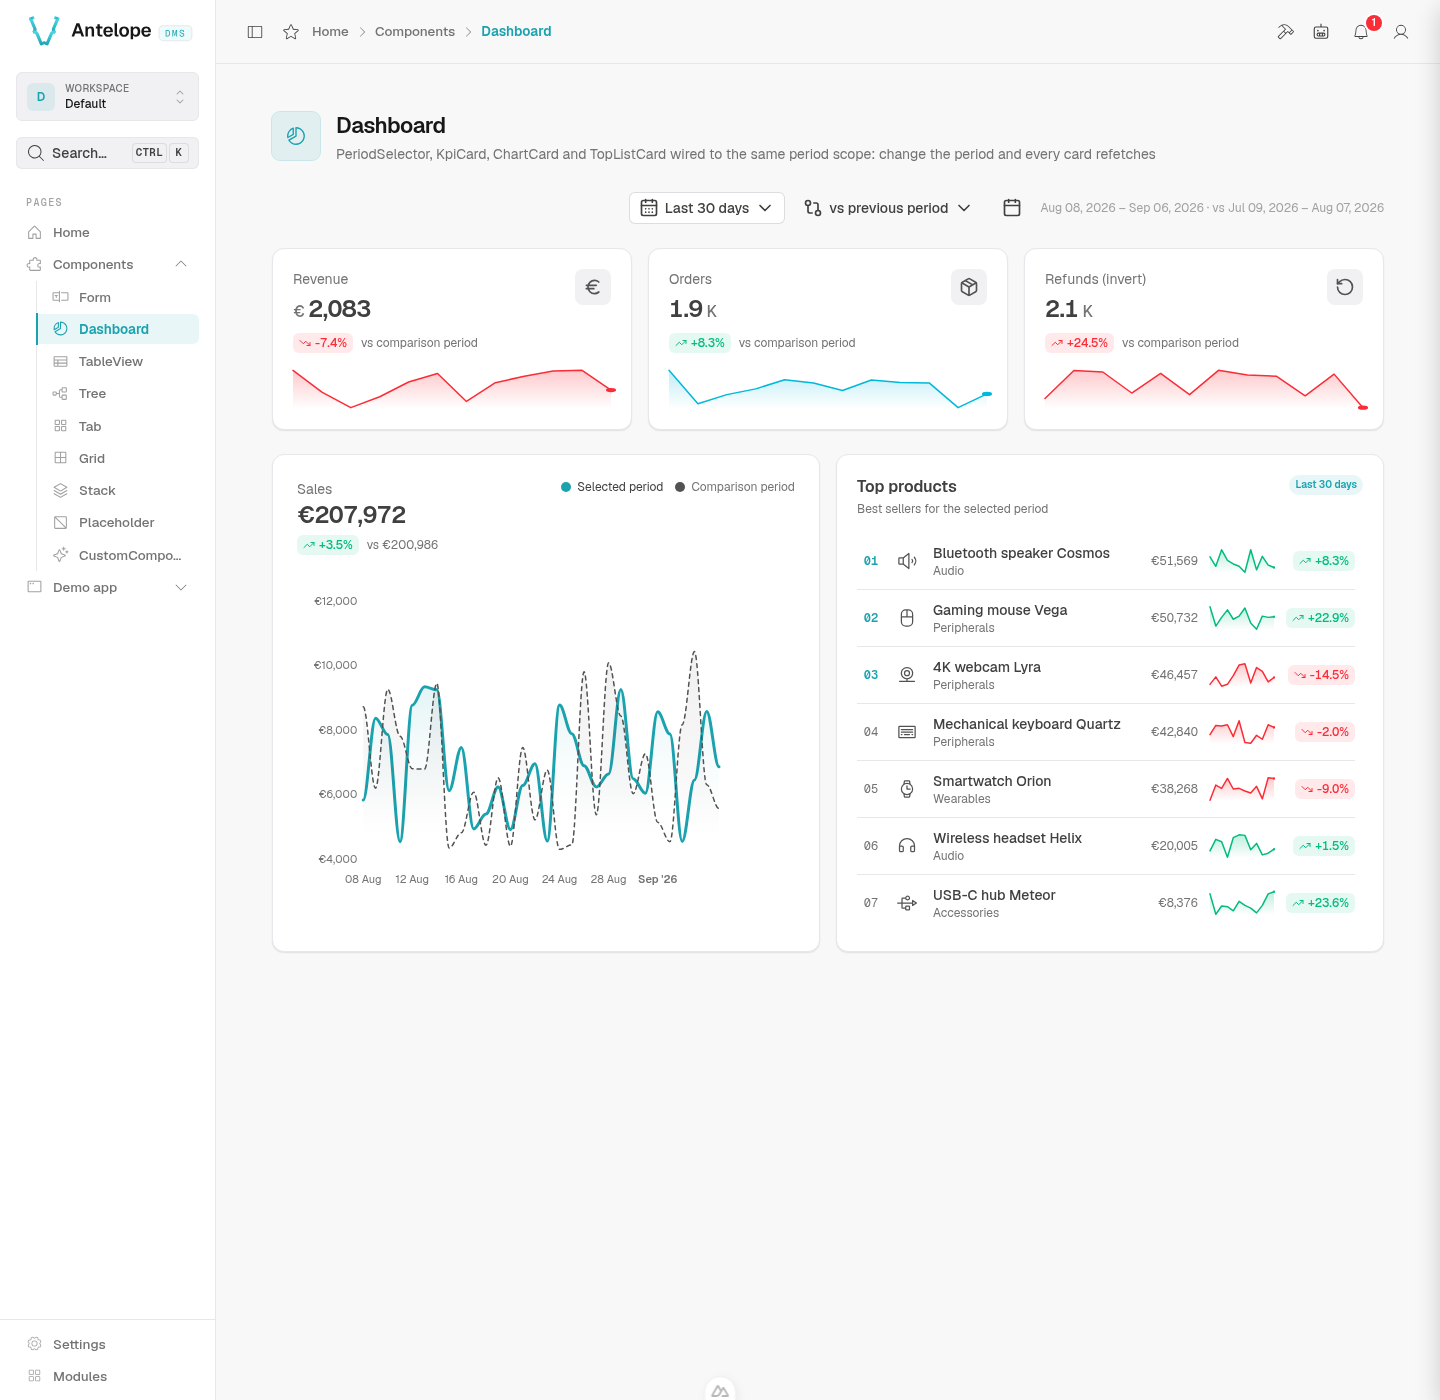Click the Gaming mouse Vega icon

point(907,618)
